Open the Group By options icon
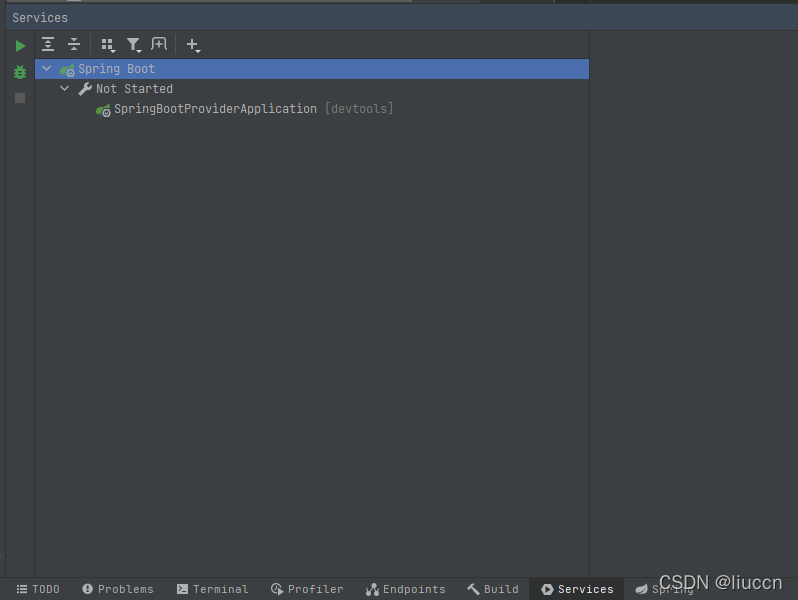The image size is (798, 600). (x=108, y=45)
